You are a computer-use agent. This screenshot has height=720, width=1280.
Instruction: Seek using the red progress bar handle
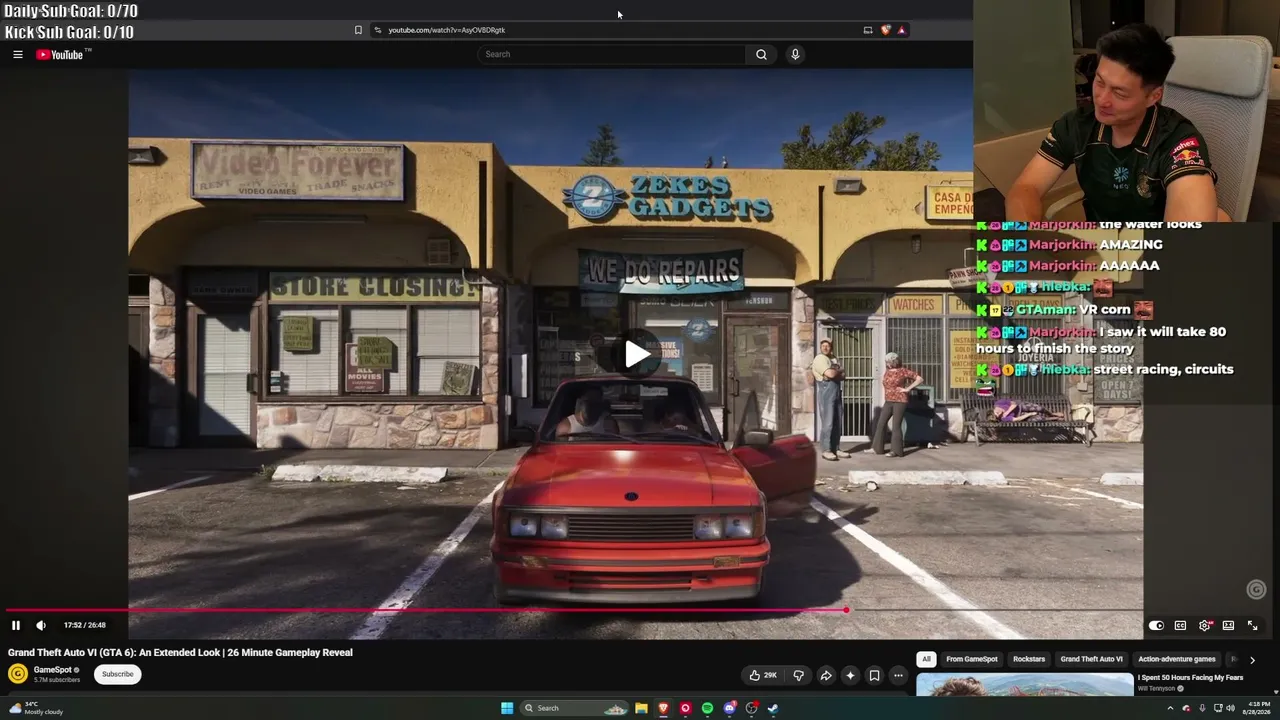[846, 610]
